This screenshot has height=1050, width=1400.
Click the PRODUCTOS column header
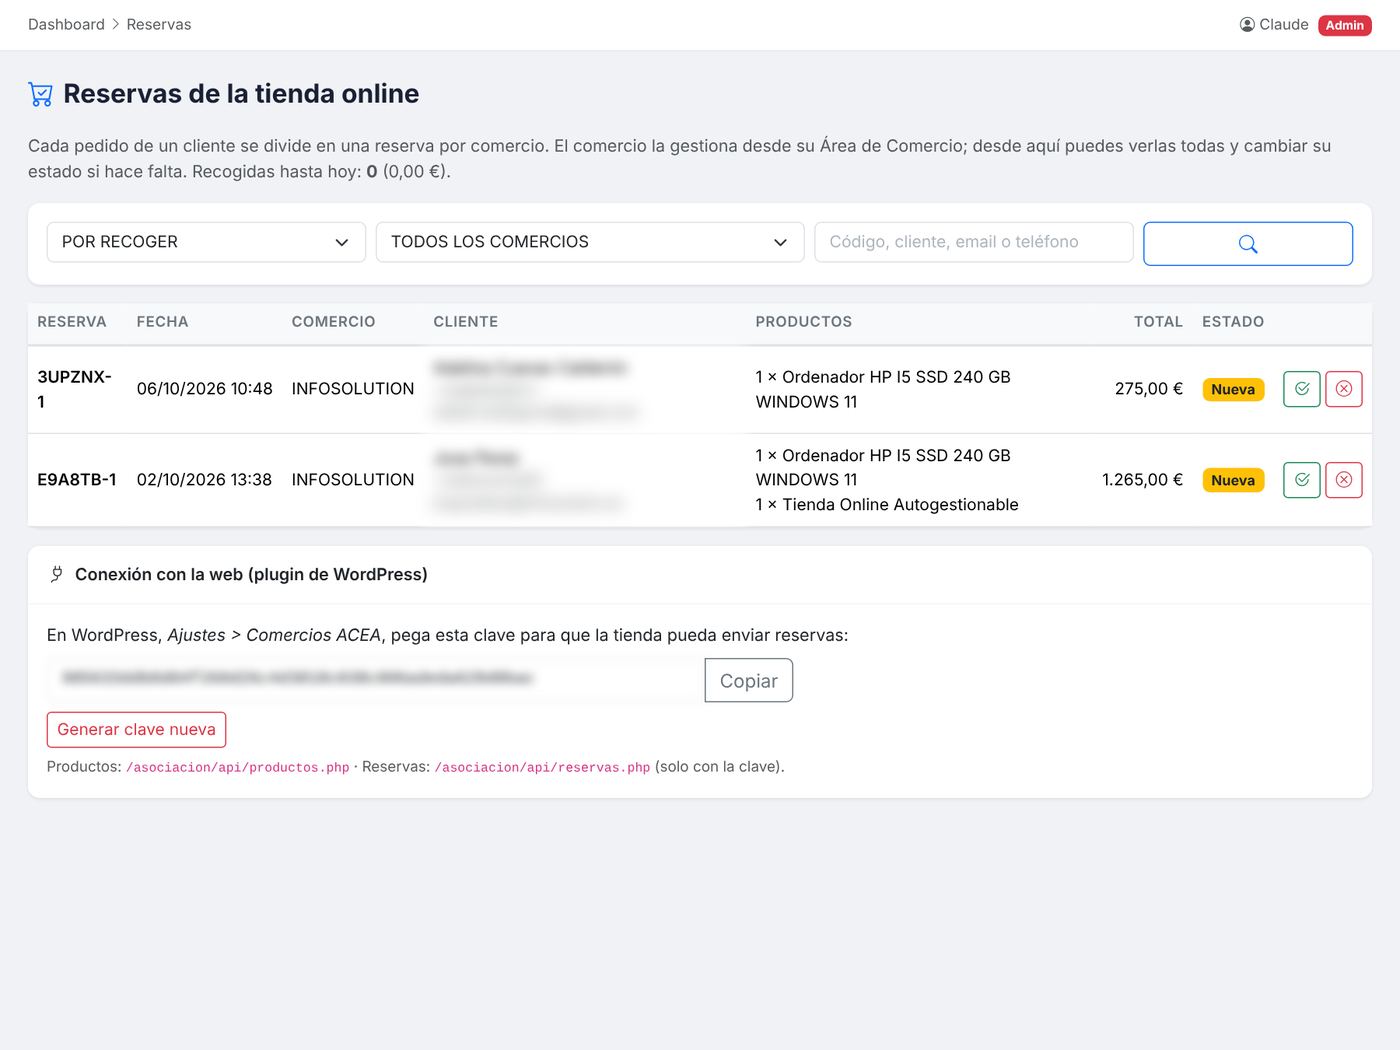tap(804, 322)
